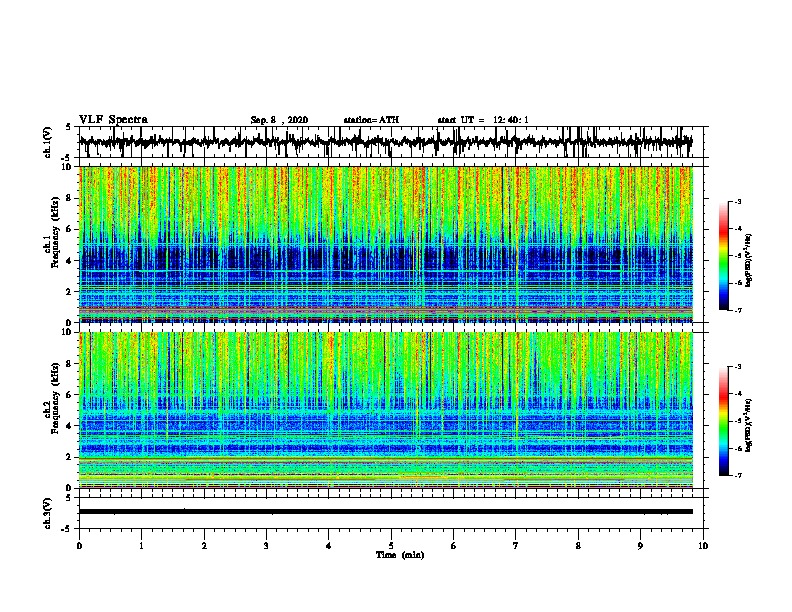The height and width of the screenshot is (612, 792).
Task: Click the ch.2 "Frequency (kHz)" axis label
Action: [55, 398]
